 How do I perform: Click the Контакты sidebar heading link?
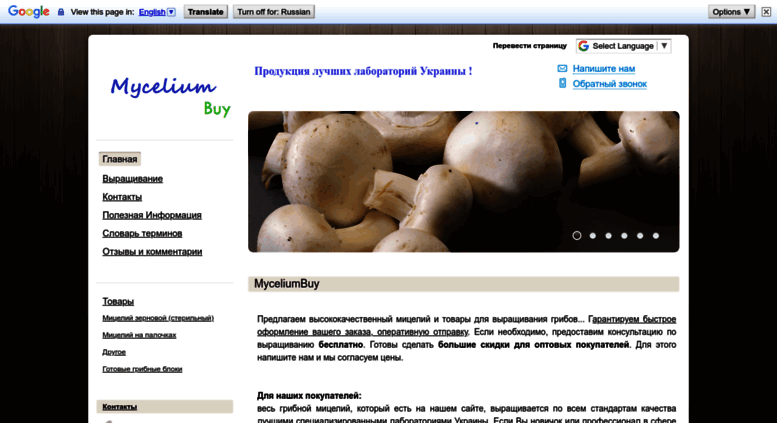pos(119,407)
